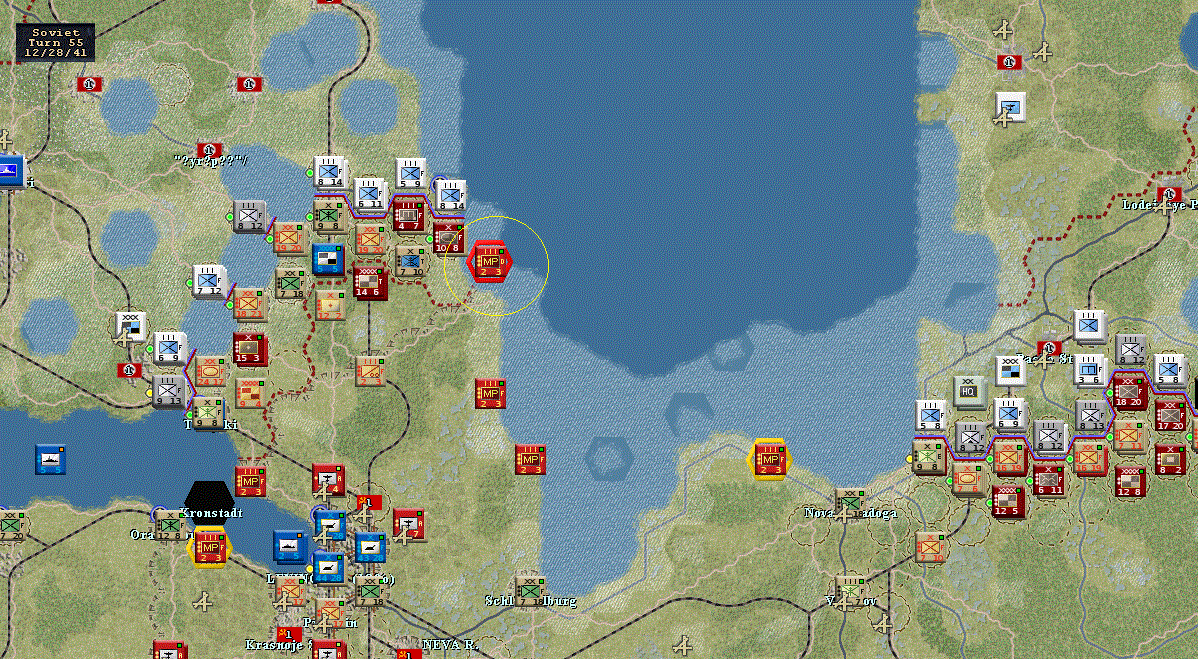Pick the gray 8-13 regiment counter
Viewport: 1198px width, 659px height.
pos(1090,415)
